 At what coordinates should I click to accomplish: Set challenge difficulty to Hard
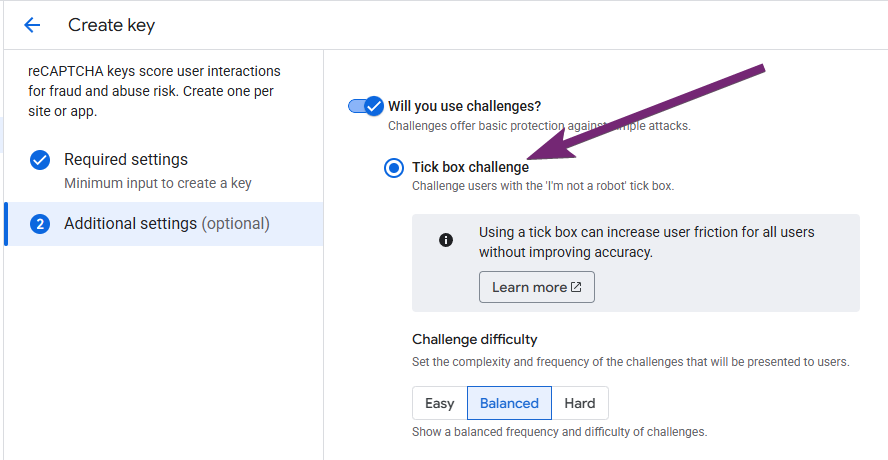580,403
